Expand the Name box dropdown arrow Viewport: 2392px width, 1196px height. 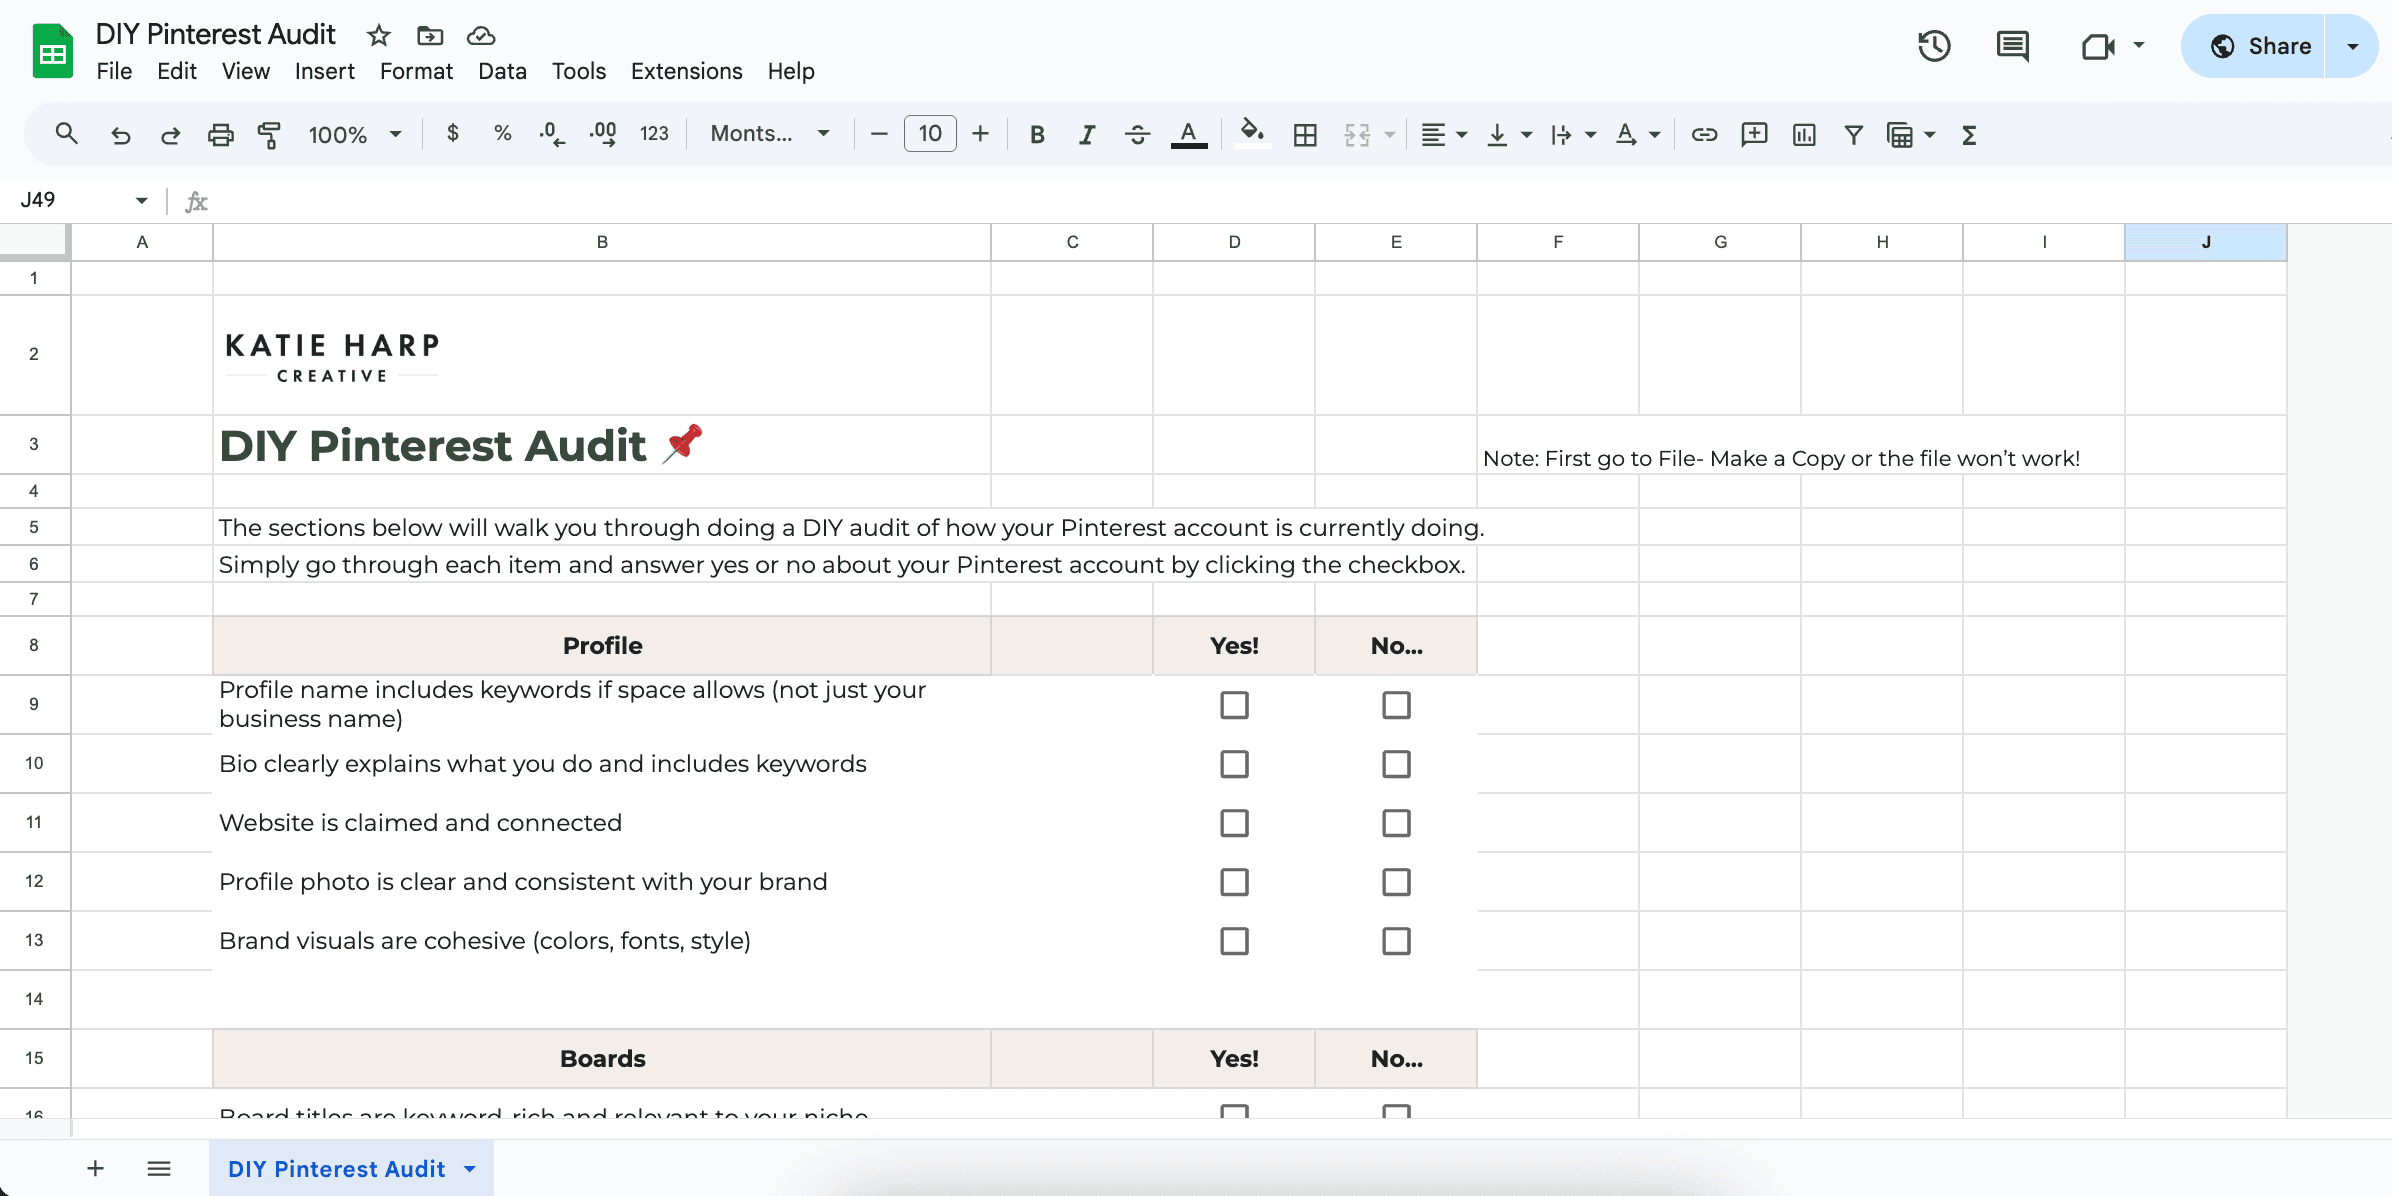click(141, 201)
